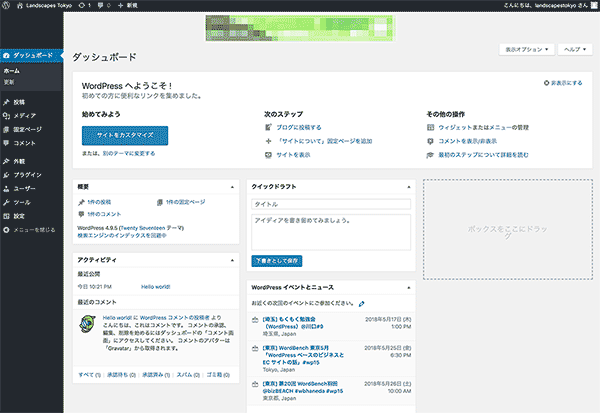Screen dimensions: 600x413
Task: Click the comment icon beside コメントを表示/非表示
Action: (x=430, y=141)
